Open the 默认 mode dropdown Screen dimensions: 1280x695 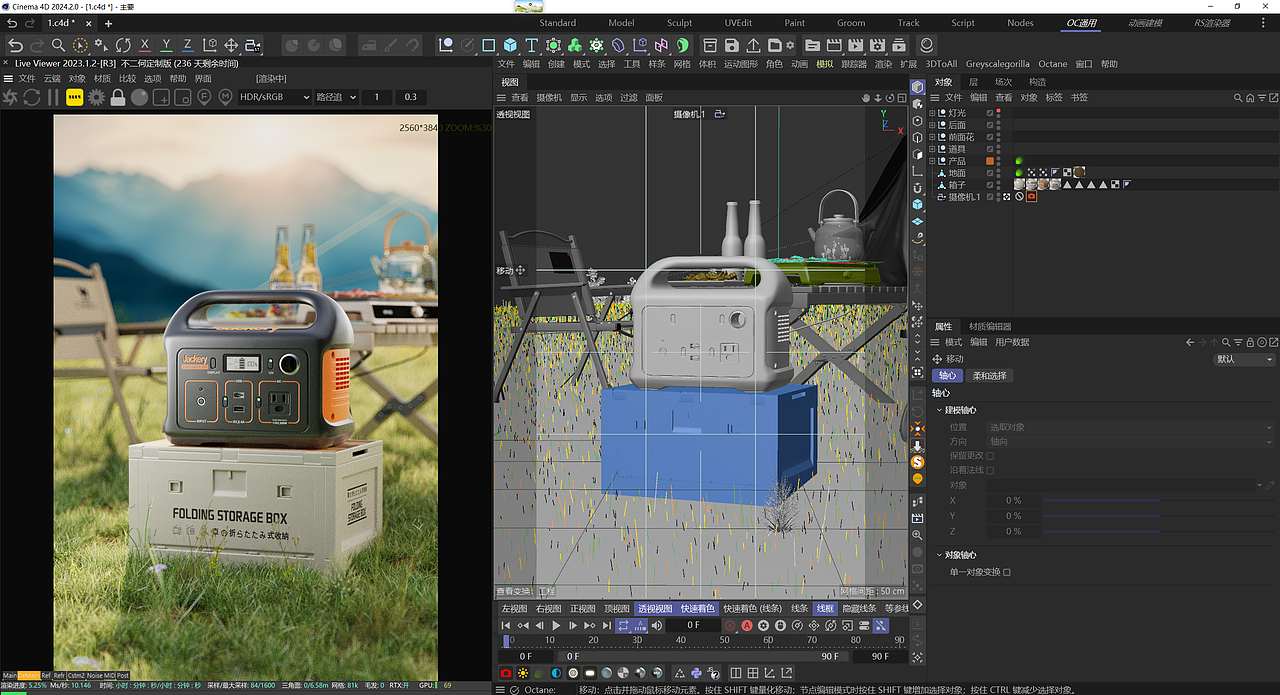click(x=1243, y=359)
